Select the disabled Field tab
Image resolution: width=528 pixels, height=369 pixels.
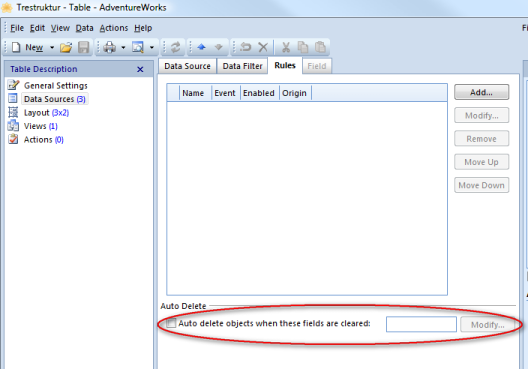click(x=317, y=66)
